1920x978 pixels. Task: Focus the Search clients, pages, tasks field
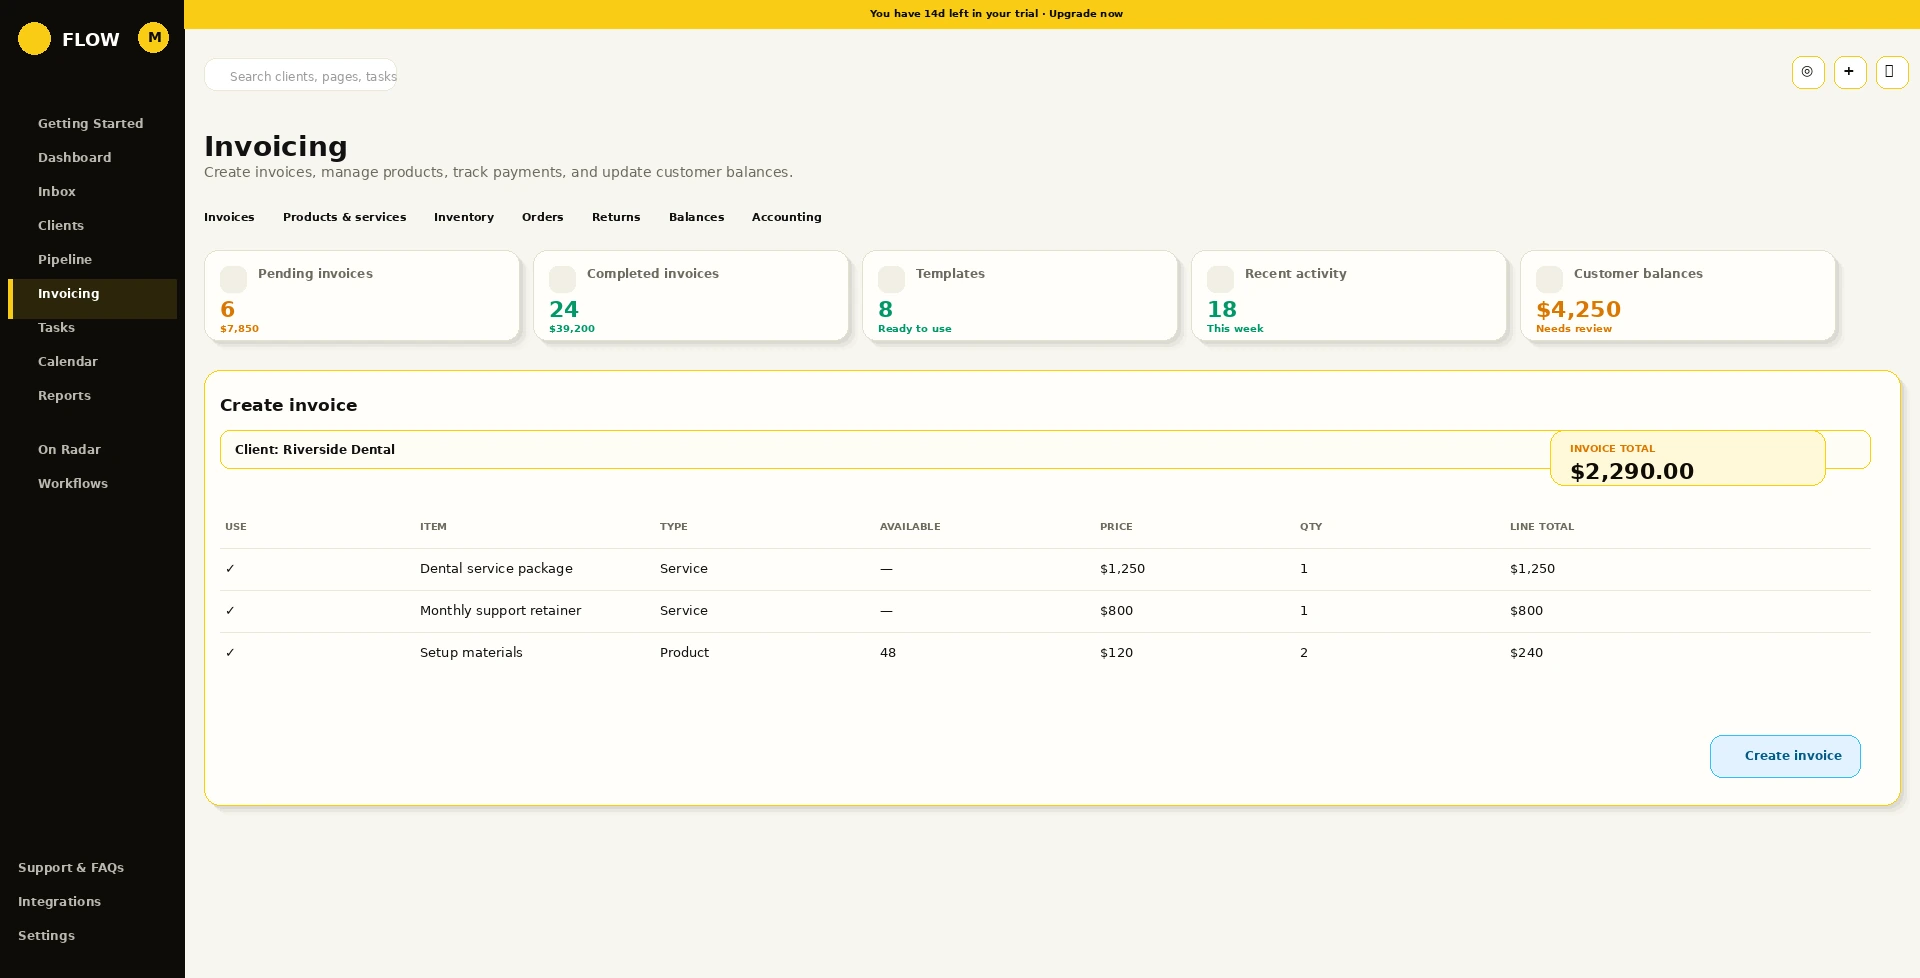coord(301,75)
